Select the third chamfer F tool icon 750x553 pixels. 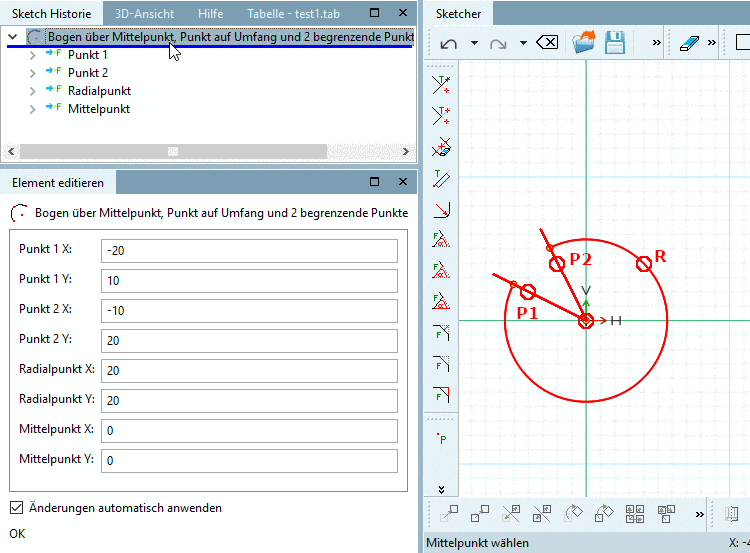click(441, 395)
